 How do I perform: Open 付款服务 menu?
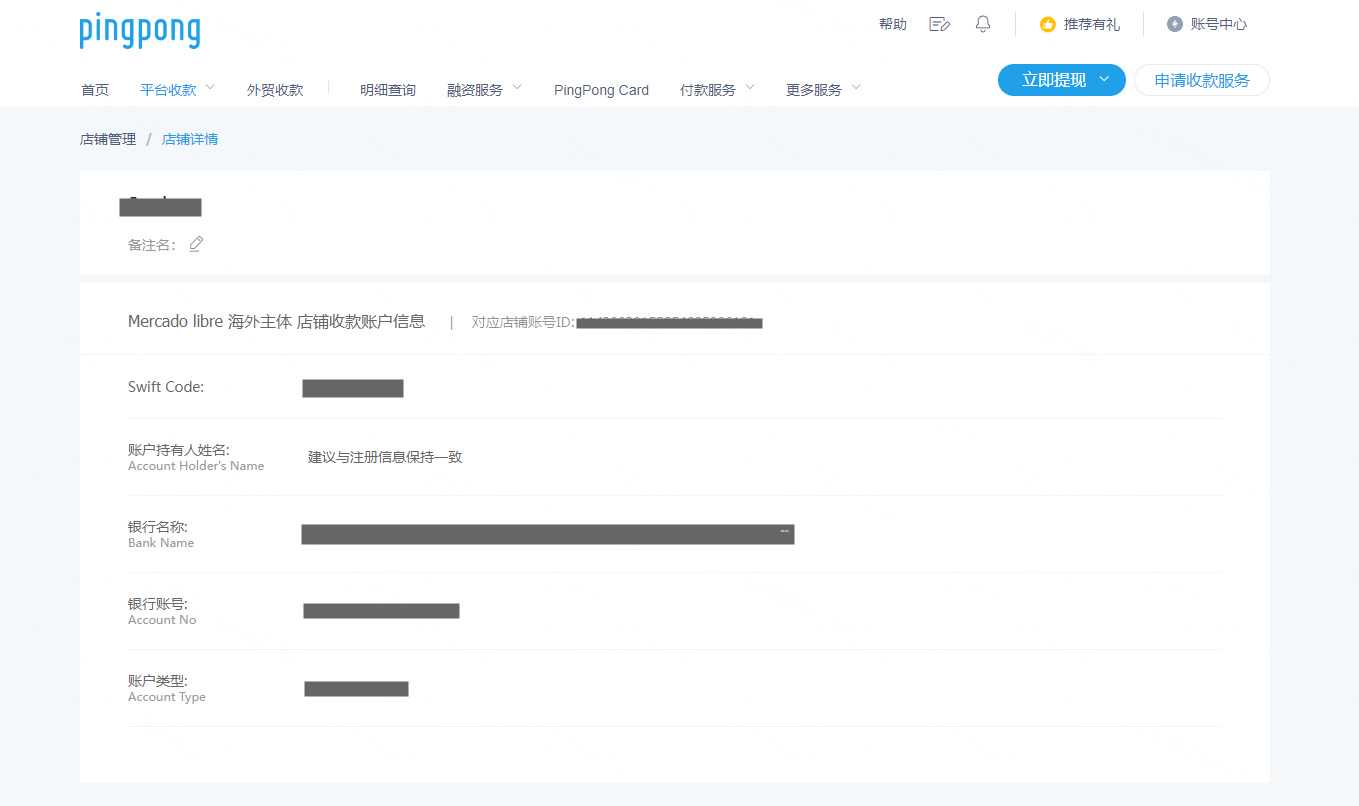pyautogui.click(x=708, y=90)
